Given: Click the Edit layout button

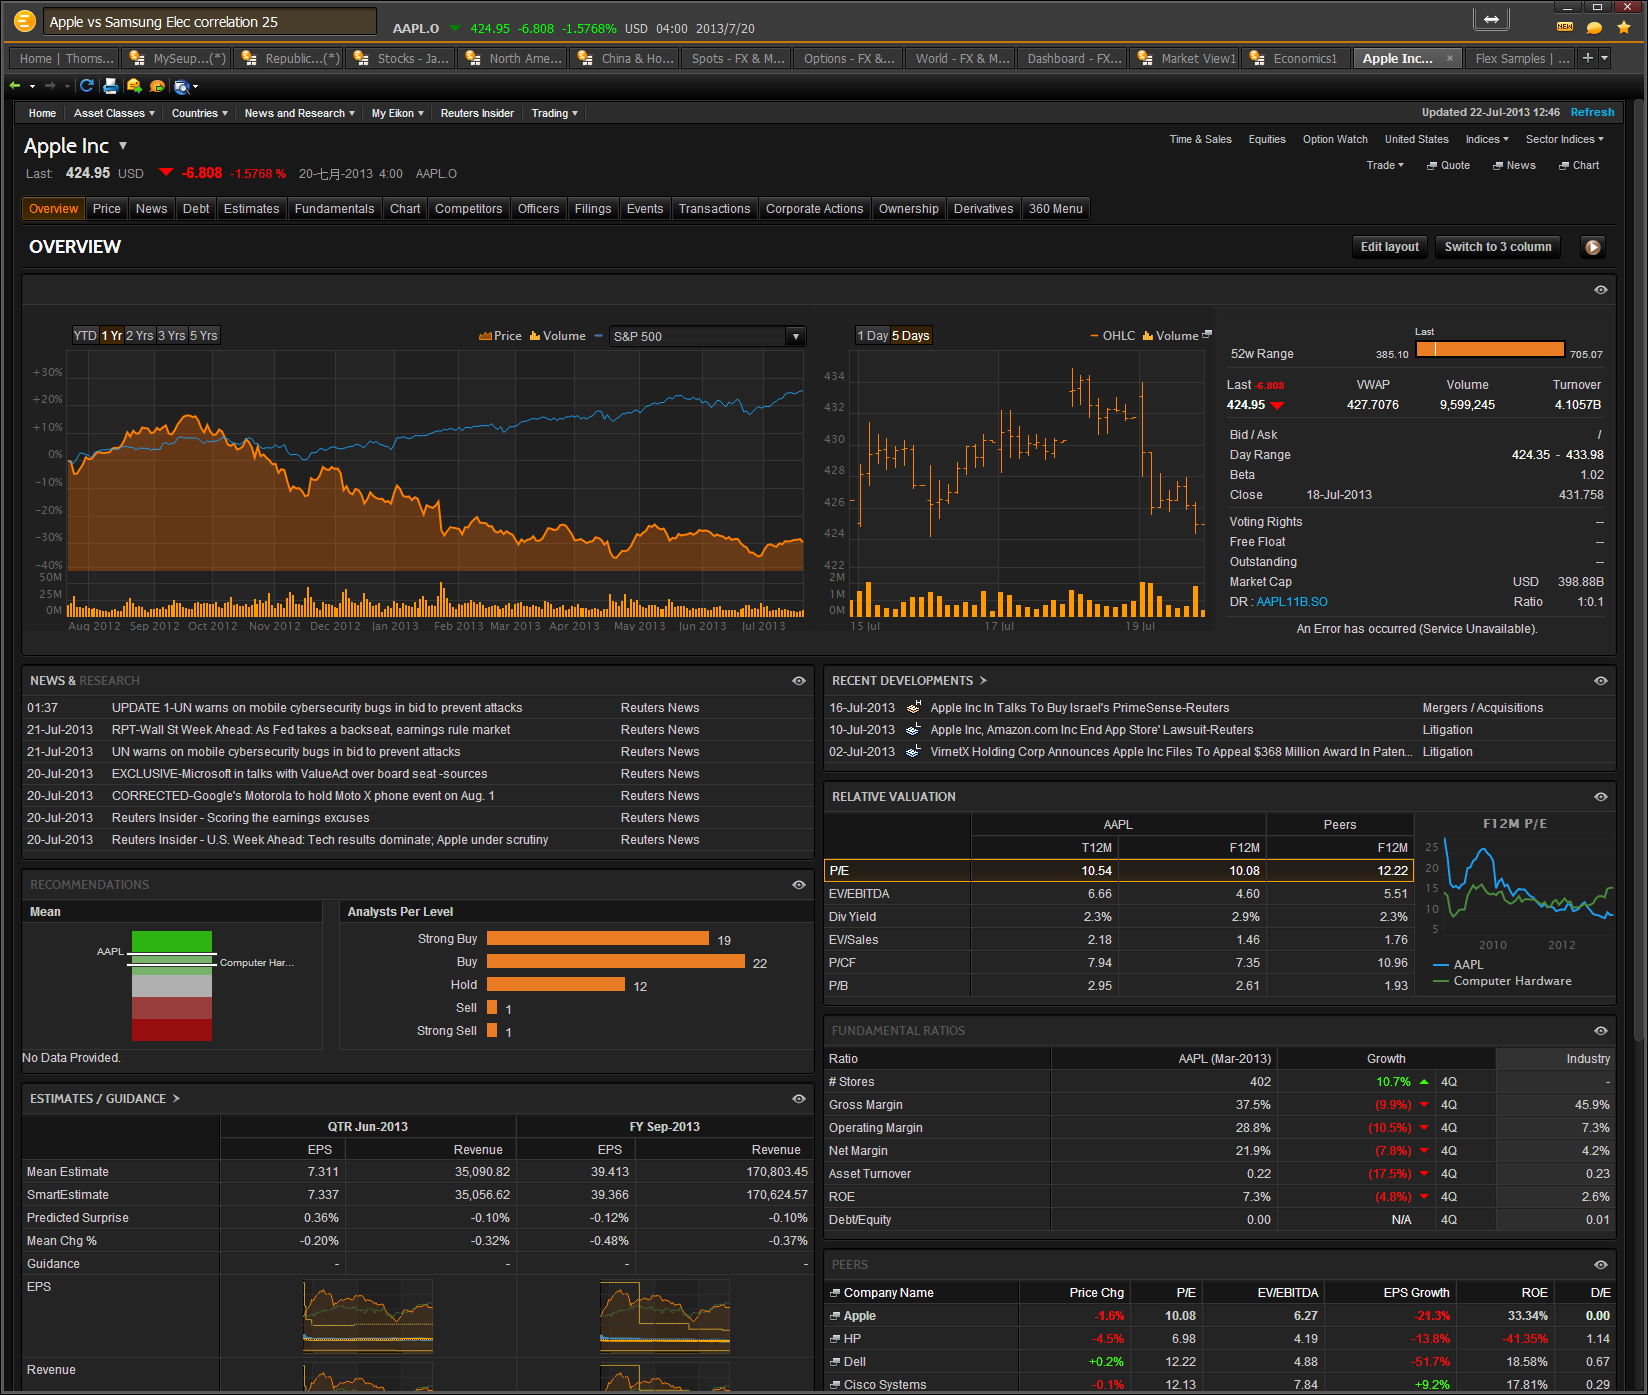Looking at the screenshot, I should click(1389, 247).
